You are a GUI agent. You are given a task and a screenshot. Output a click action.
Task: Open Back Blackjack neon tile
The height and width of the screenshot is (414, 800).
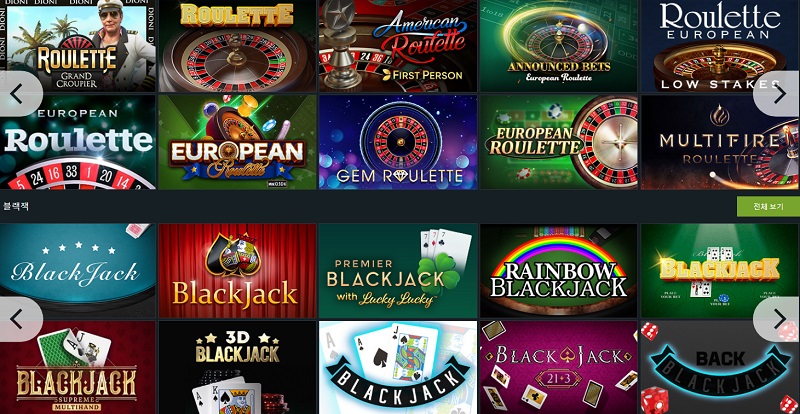point(720,368)
